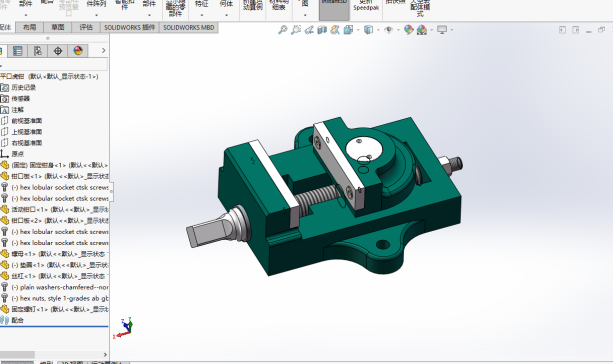Select the Zoom to Area tool
The height and width of the screenshot is (364, 613).
pos(296,30)
